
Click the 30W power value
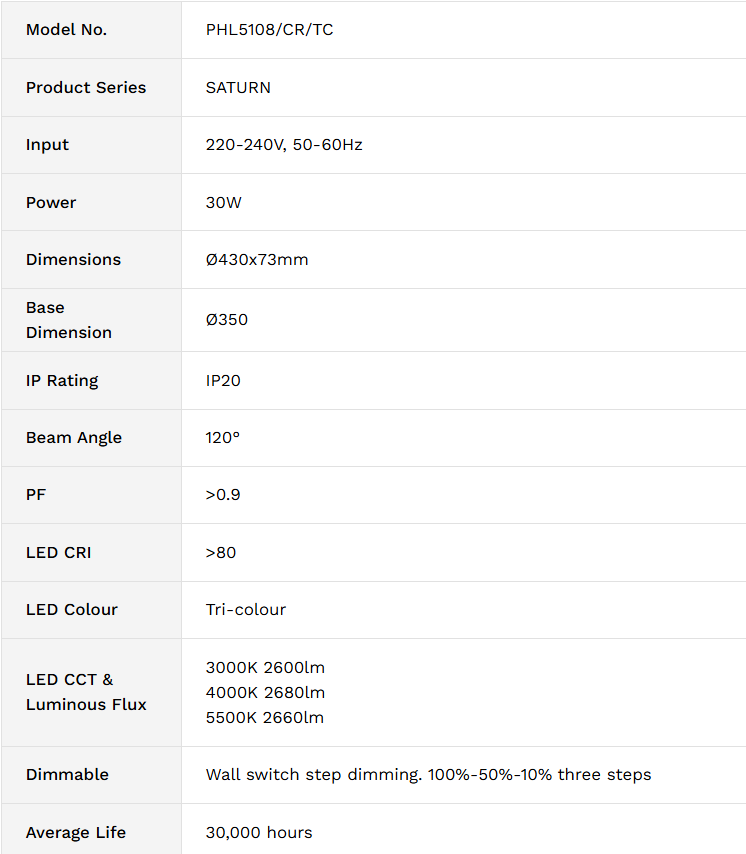click(x=223, y=203)
